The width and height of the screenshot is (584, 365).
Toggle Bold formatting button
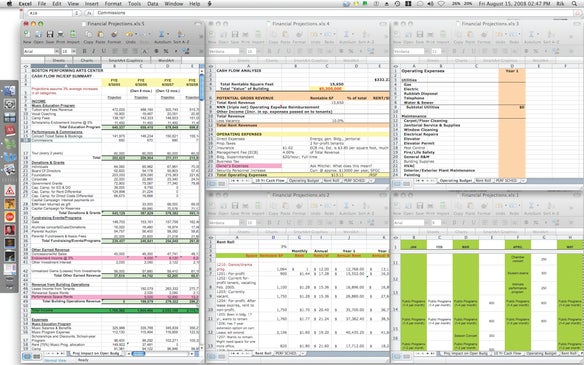point(85,51)
